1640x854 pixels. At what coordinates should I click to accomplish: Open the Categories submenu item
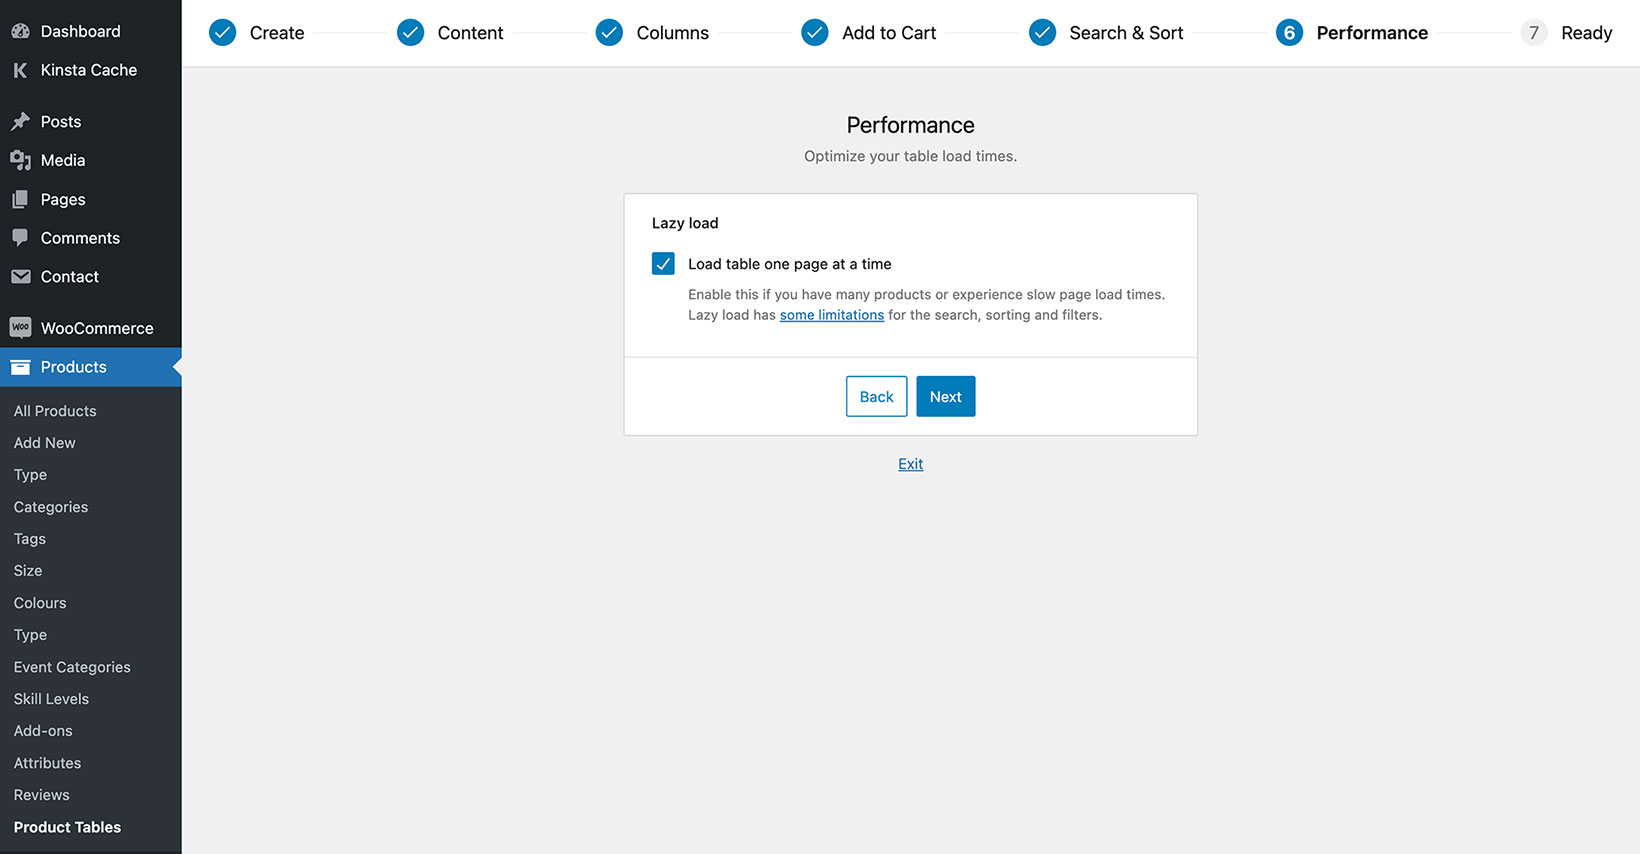coord(51,507)
